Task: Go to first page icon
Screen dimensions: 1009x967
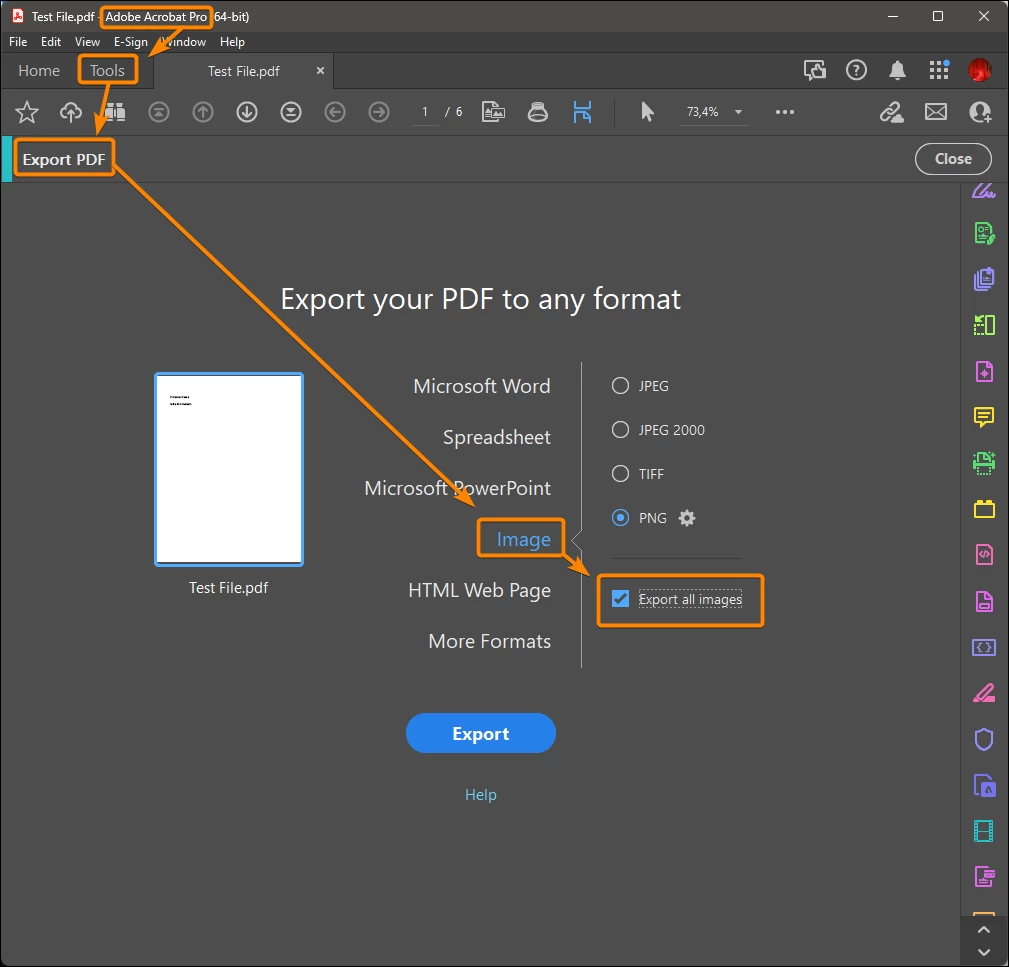Action: click(x=159, y=112)
